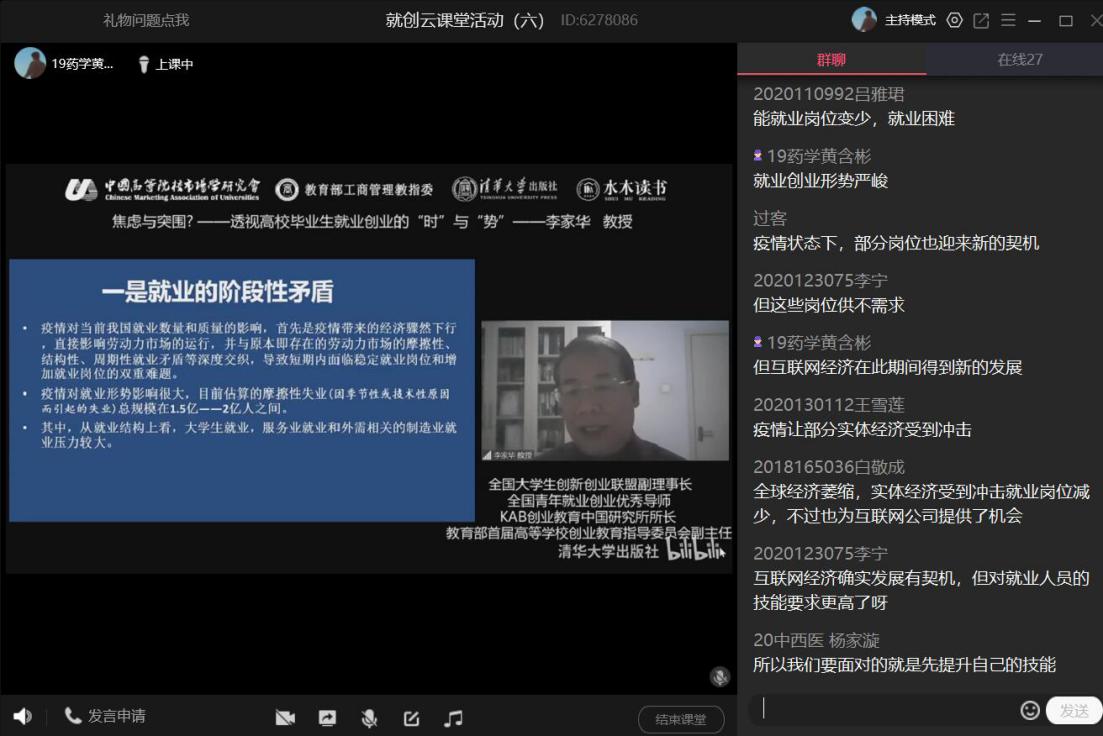Open the emoji picker in chat

[x=1029, y=710]
